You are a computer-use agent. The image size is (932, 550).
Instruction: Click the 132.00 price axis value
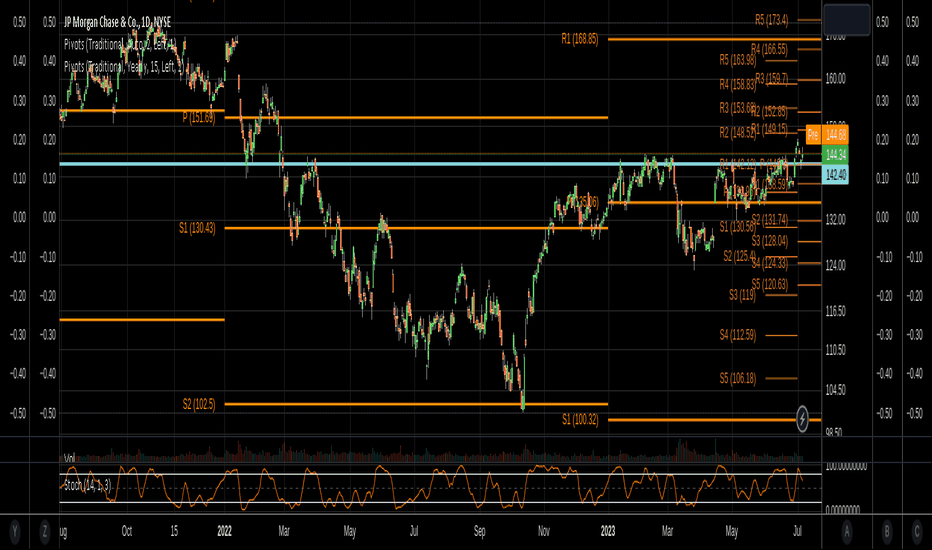(x=835, y=220)
